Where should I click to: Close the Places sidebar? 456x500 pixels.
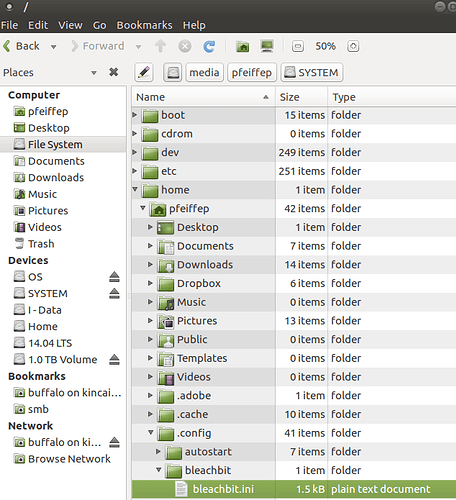coord(114,72)
